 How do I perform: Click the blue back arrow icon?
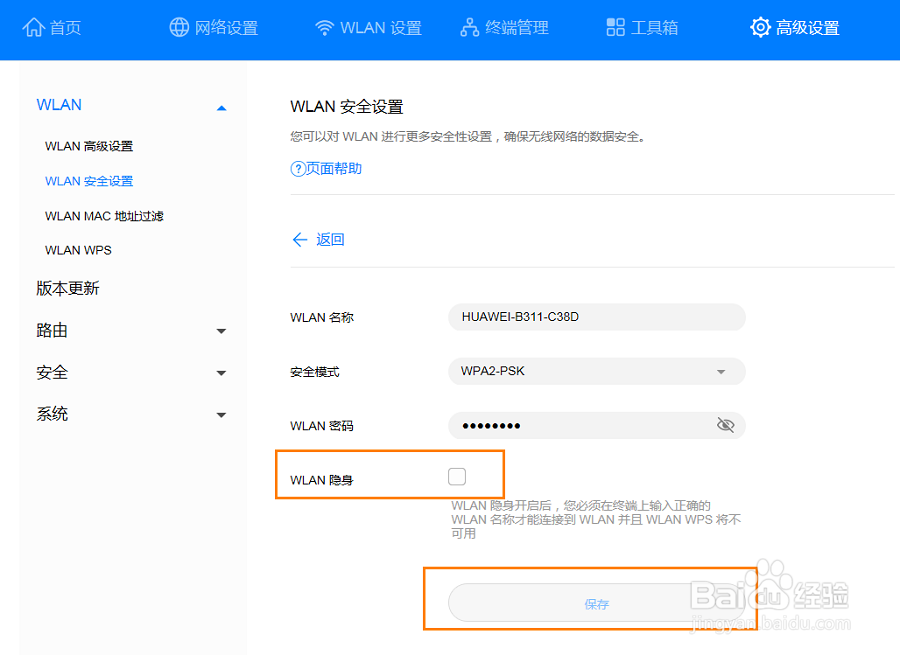pos(299,239)
